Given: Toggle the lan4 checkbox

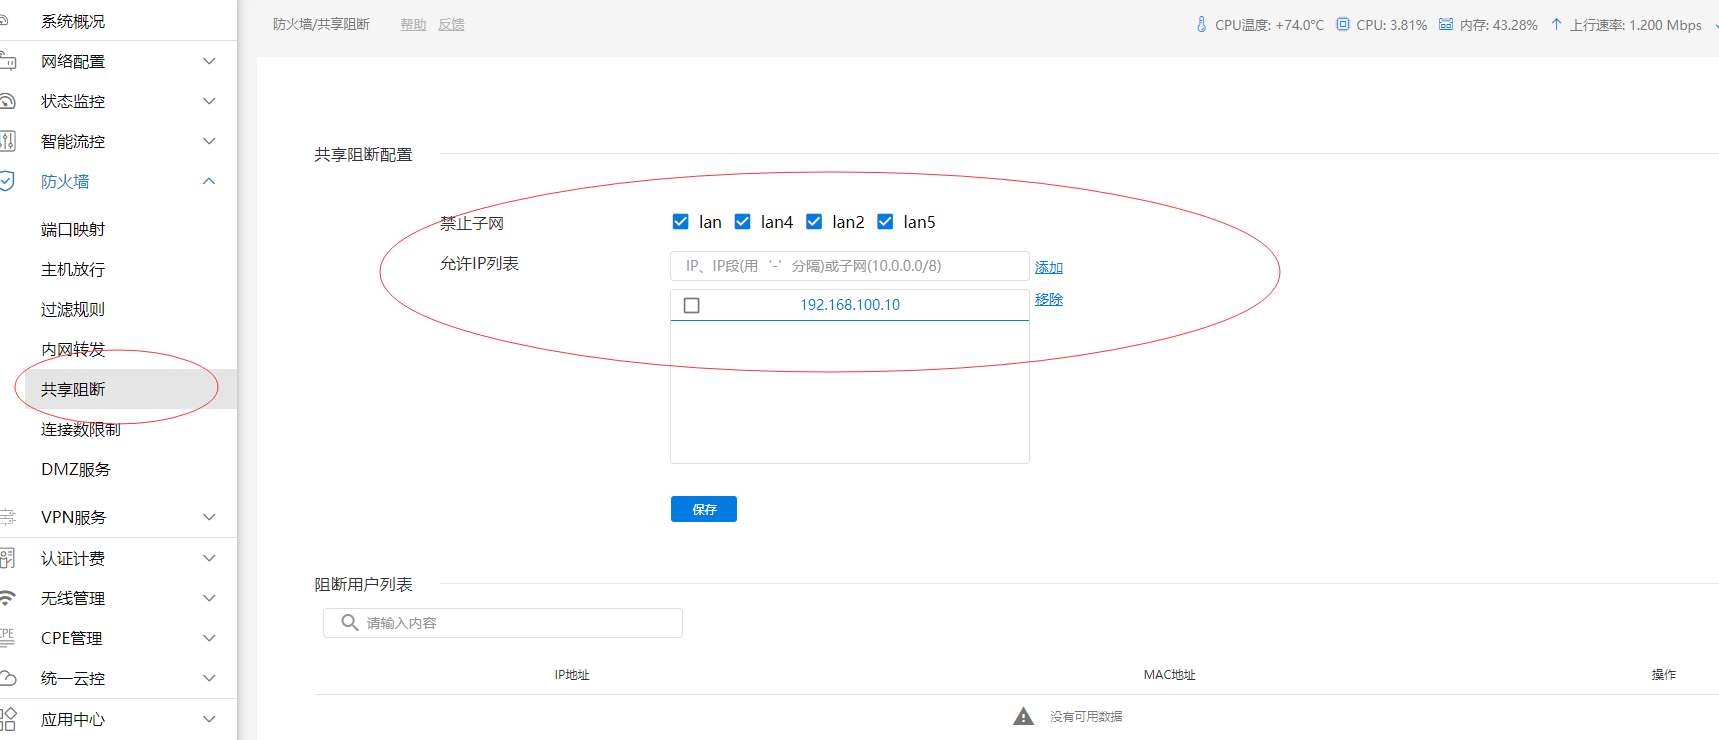Looking at the screenshot, I should [x=743, y=222].
